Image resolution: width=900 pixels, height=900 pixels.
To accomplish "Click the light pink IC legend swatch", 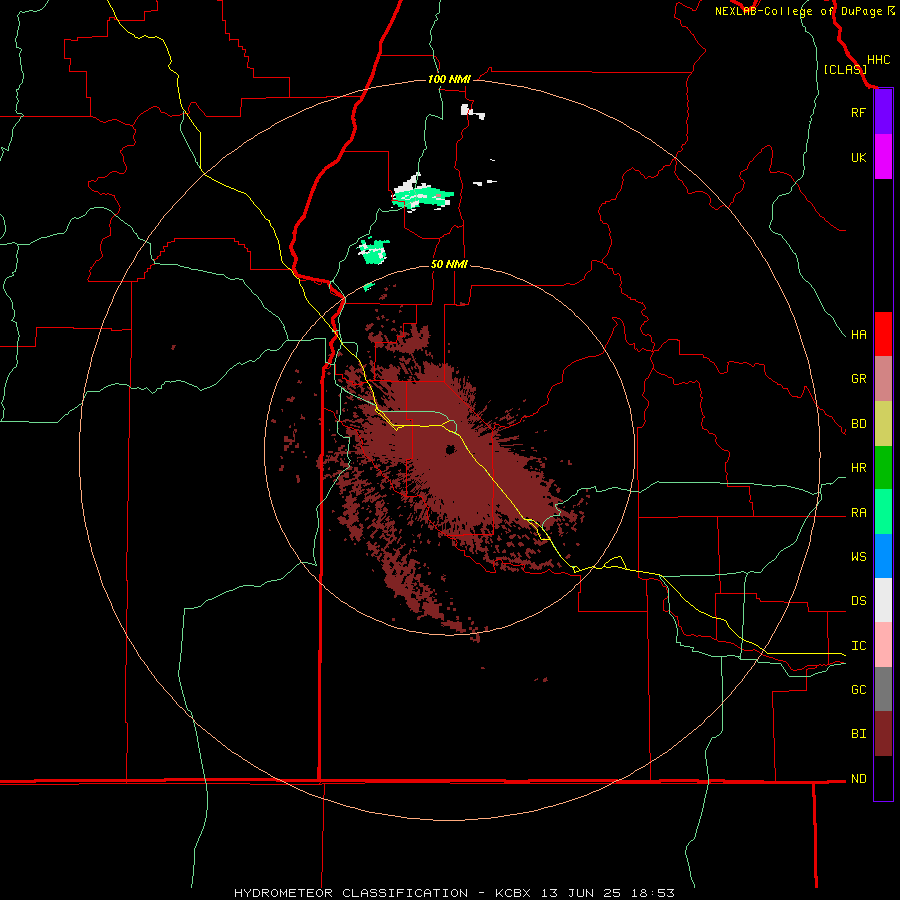I will coord(883,645).
